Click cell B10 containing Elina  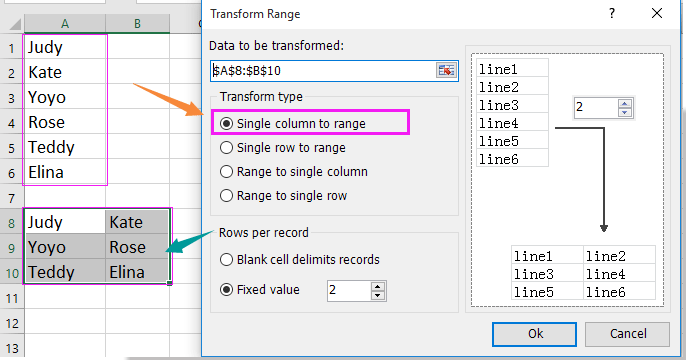click(137, 272)
